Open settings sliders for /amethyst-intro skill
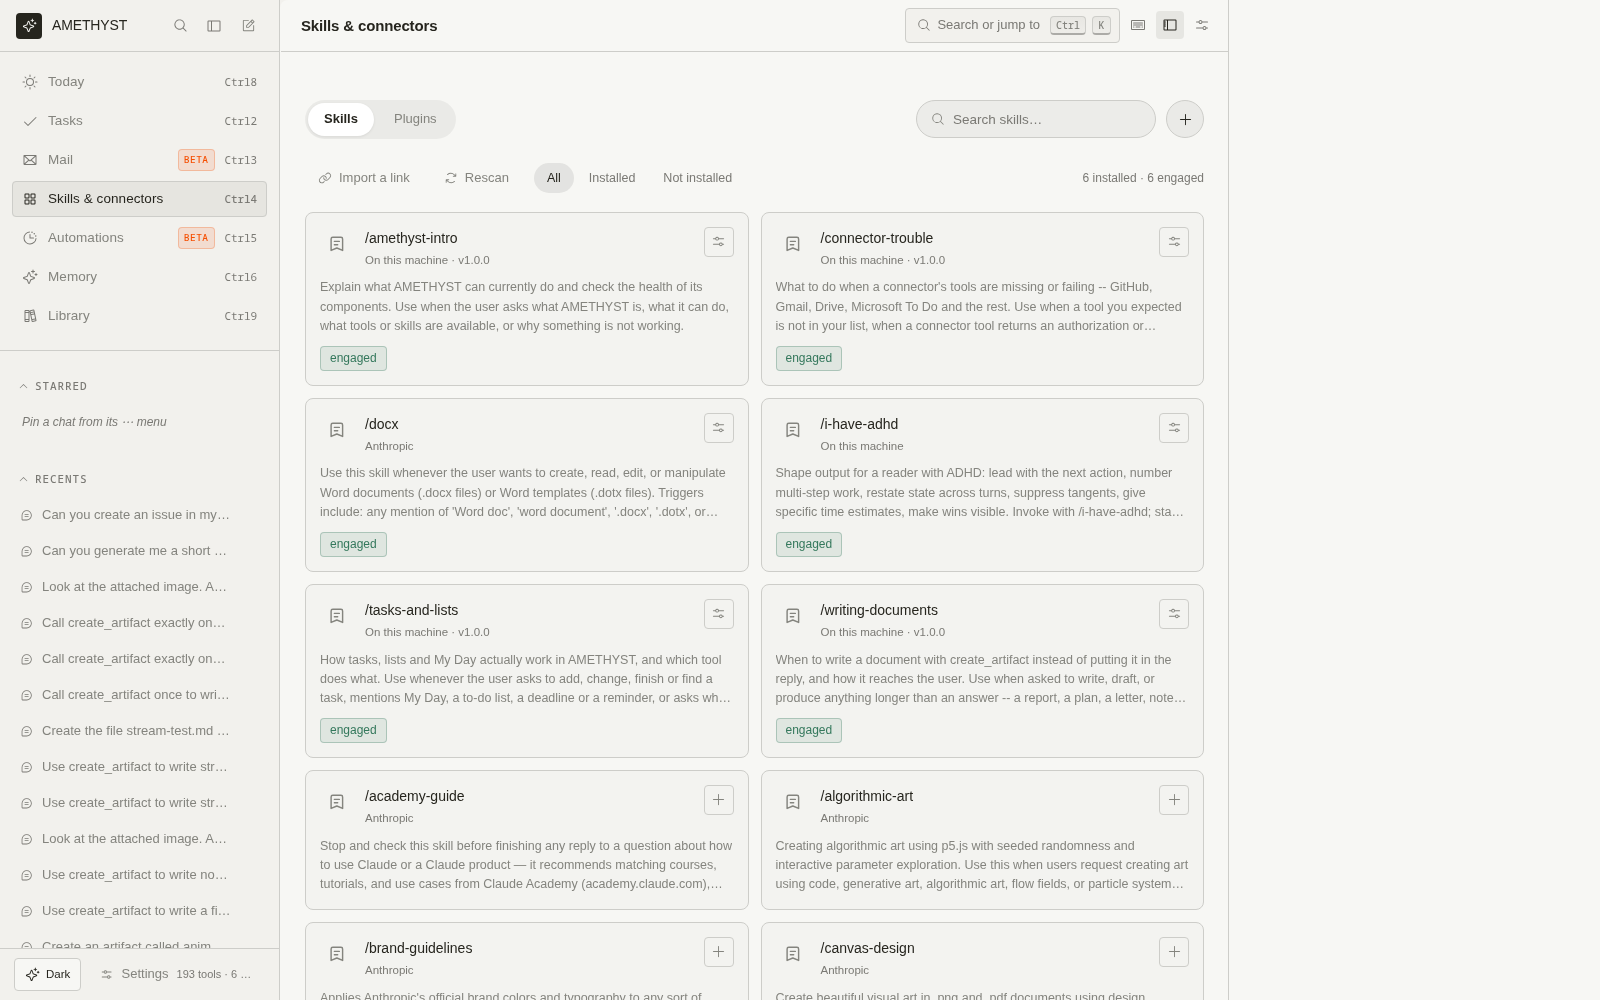 [719, 242]
